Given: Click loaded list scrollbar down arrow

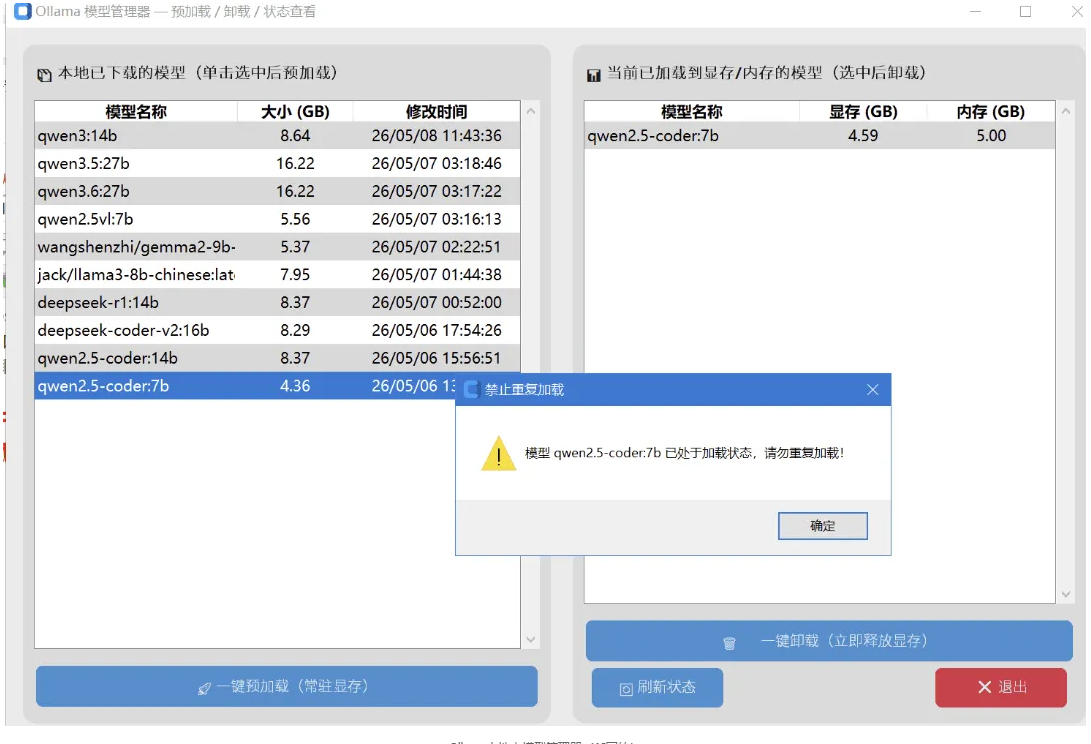Looking at the screenshot, I should click(x=1065, y=594).
